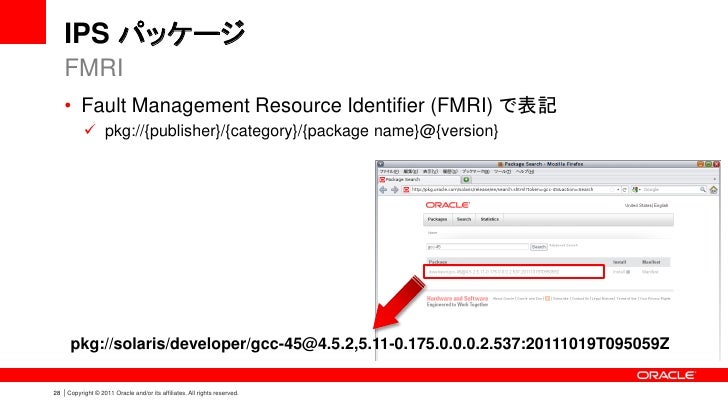Click the "Fault Management Resource Identifier" bullet

pyautogui.click(x=318, y=105)
